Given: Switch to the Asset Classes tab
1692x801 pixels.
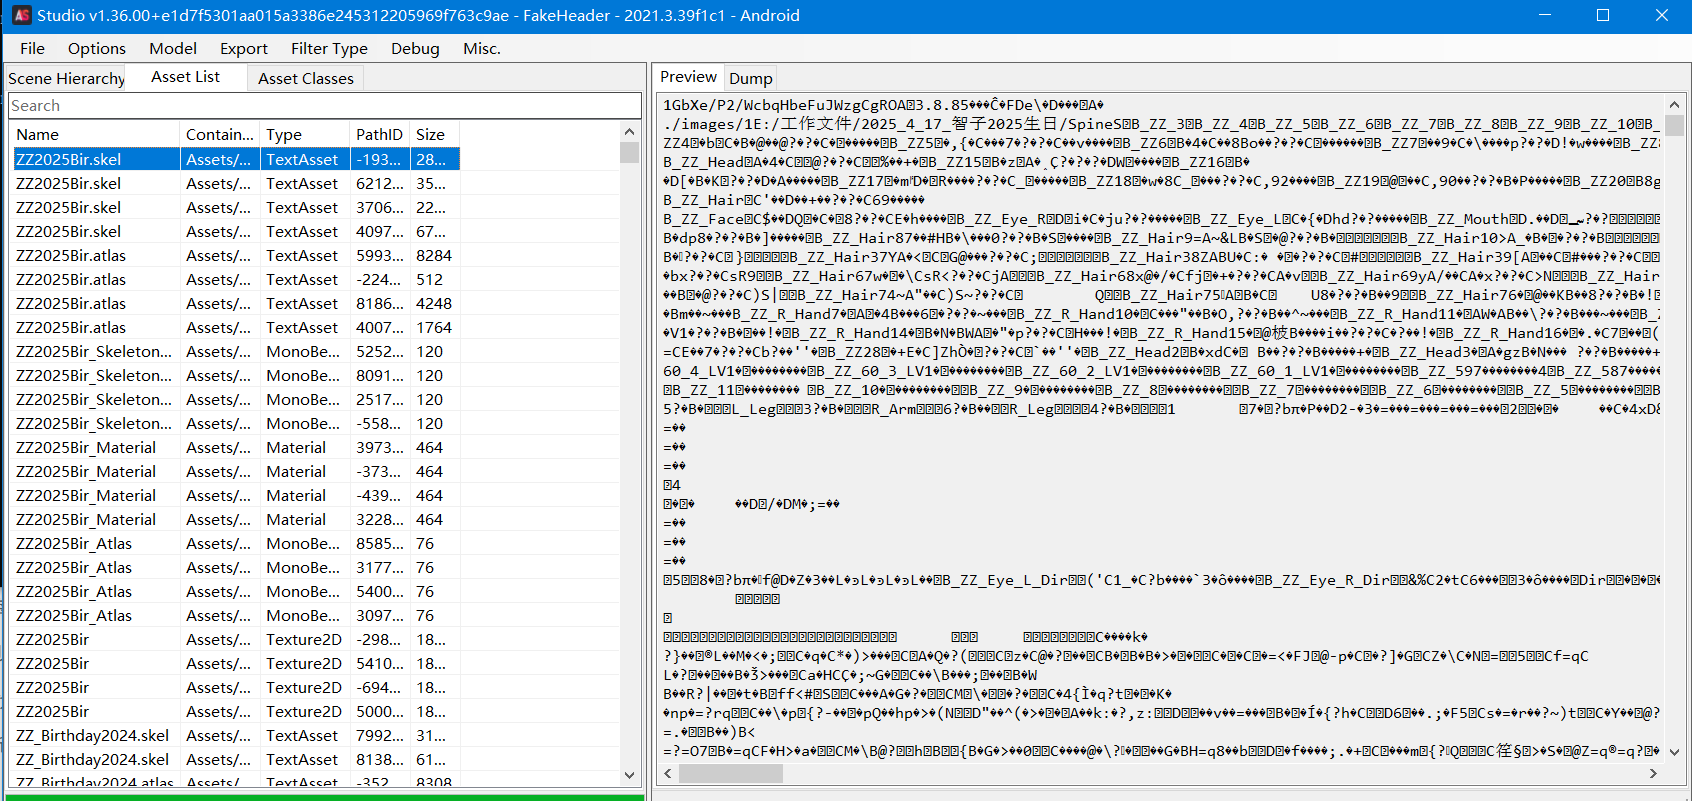Looking at the screenshot, I should coord(305,78).
